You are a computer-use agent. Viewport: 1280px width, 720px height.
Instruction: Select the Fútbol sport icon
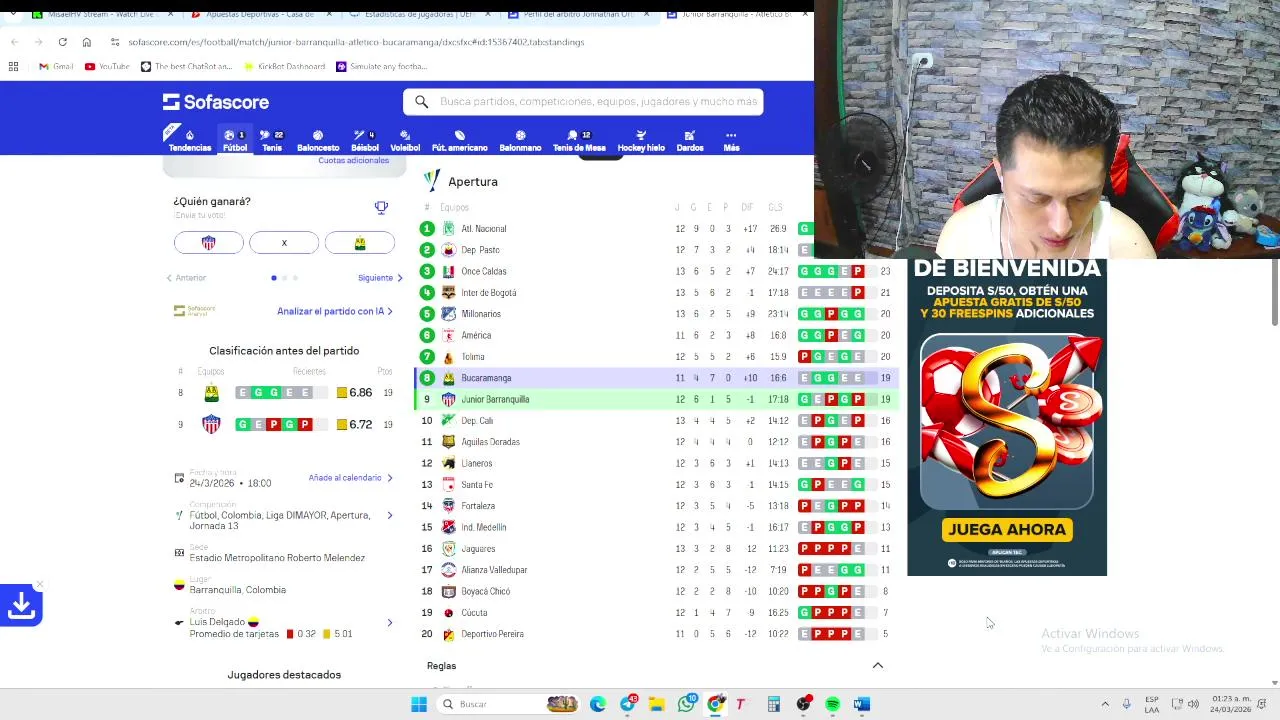[x=235, y=140]
